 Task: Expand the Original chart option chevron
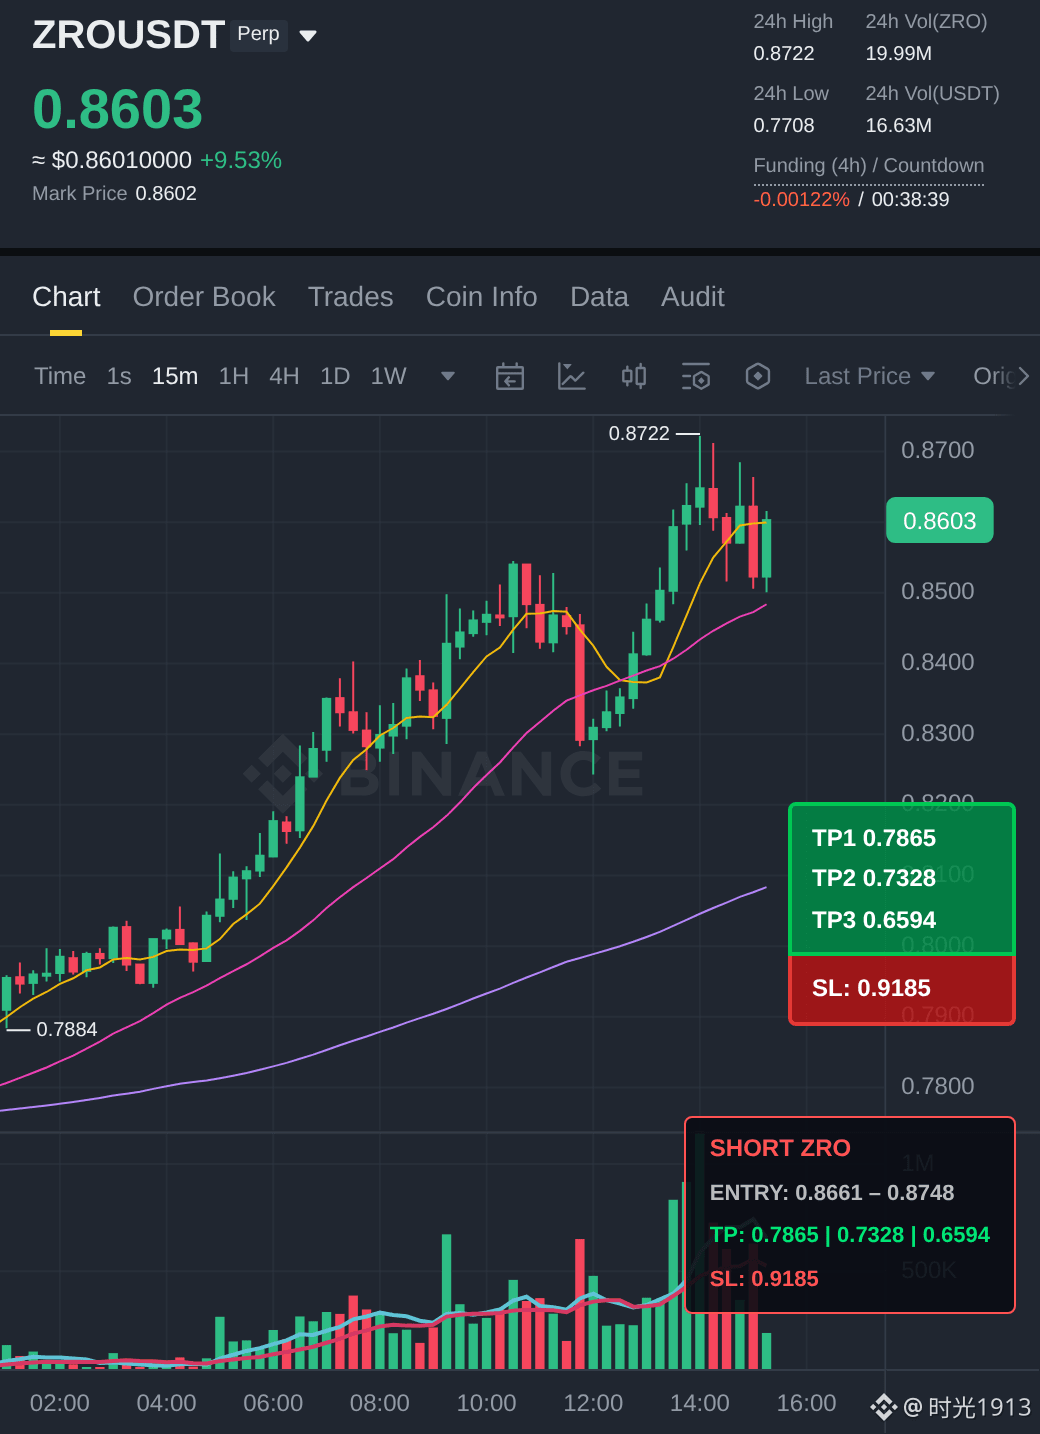click(1023, 376)
